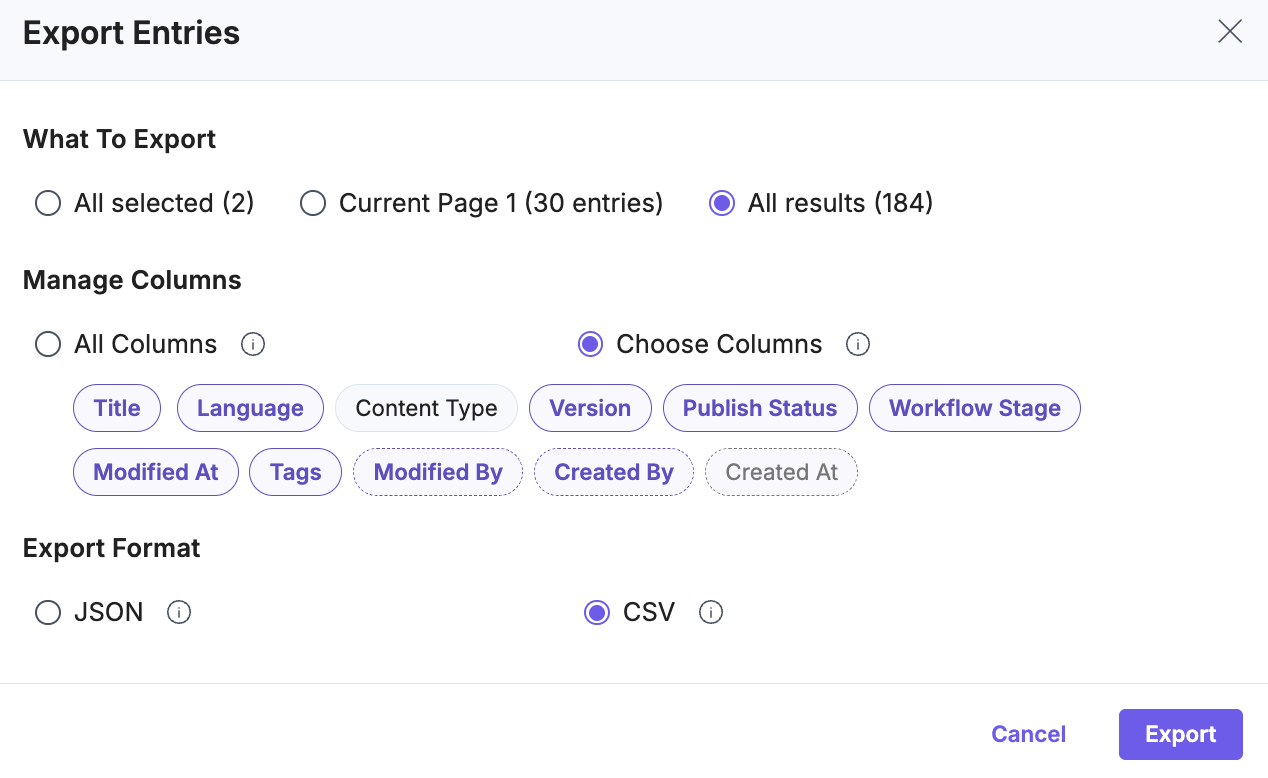The width and height of the screenshot is (1268, 778).
Task: Enable the Created At column
Action: [781, 472]
